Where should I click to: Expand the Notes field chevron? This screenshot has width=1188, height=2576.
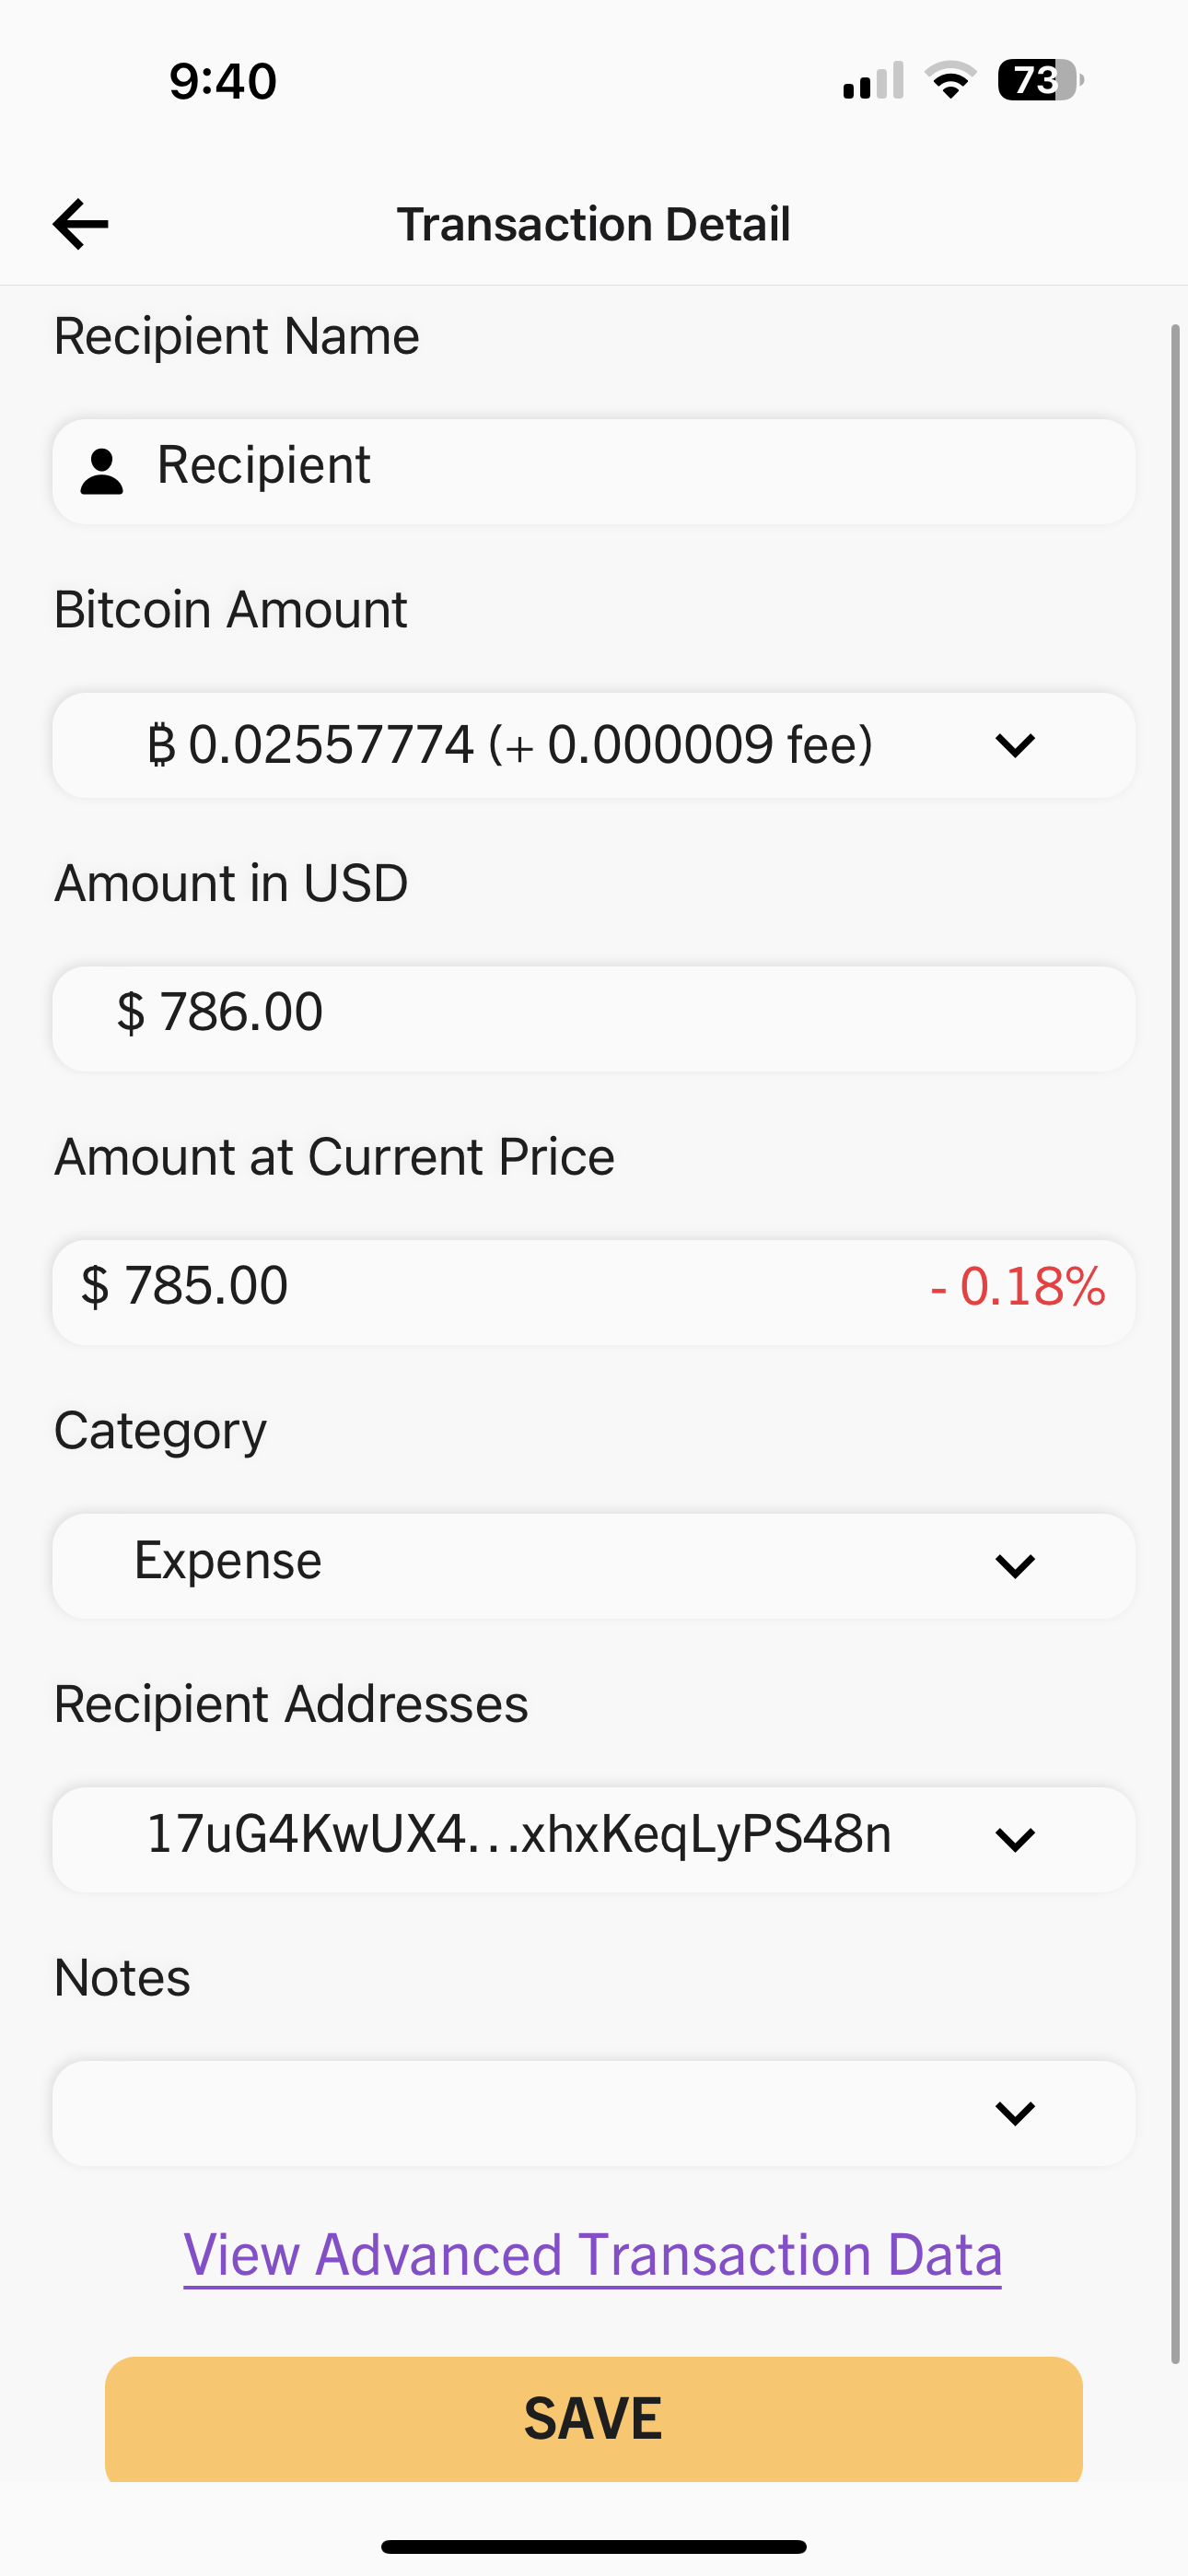1015,2113
